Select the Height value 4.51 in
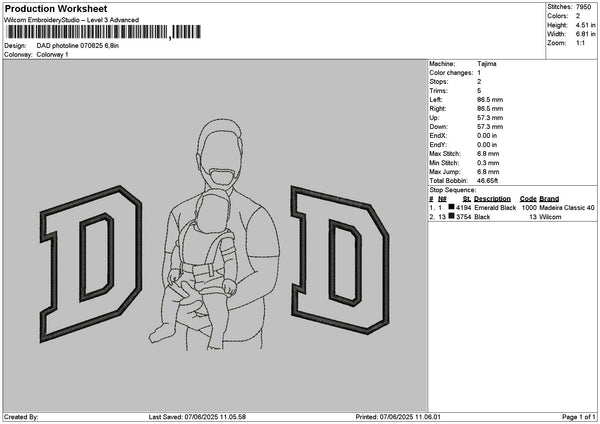600x424 pixels. pos(585,25)
